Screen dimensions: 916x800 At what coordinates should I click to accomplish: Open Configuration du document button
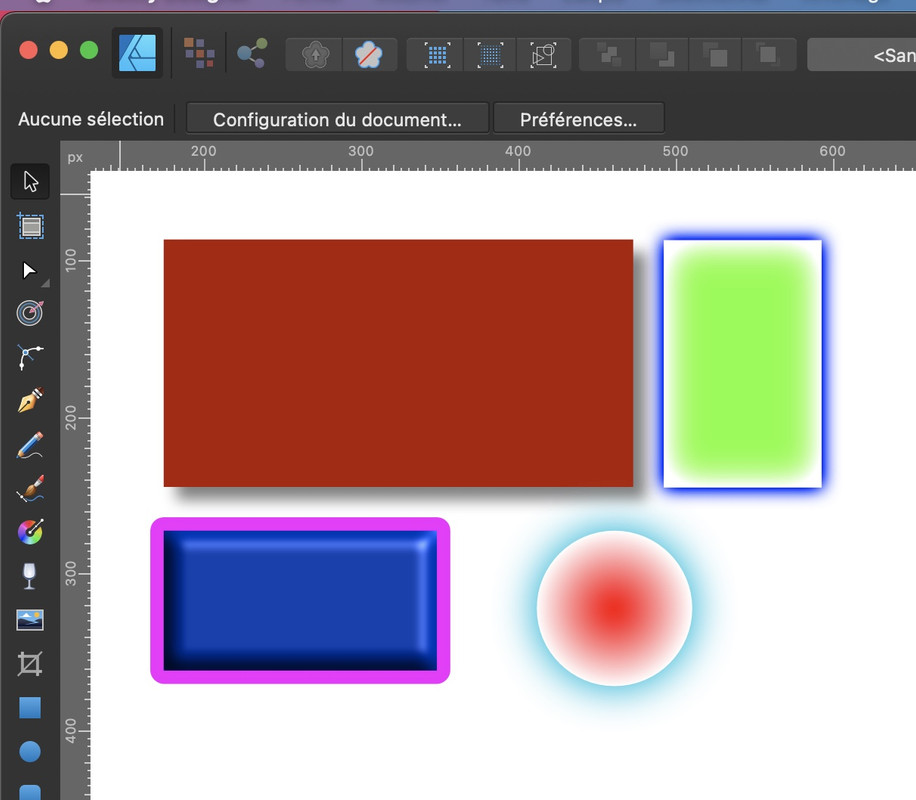click(x=337, y=119)
